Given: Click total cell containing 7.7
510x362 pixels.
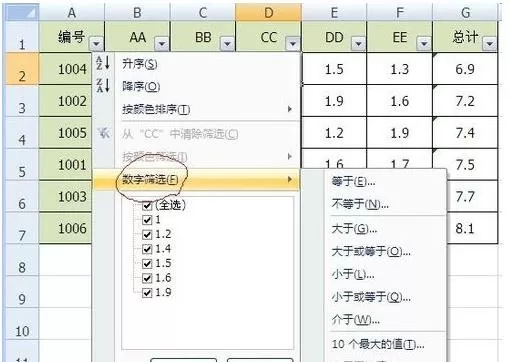Looking at the screenshot, I should 472,197.
